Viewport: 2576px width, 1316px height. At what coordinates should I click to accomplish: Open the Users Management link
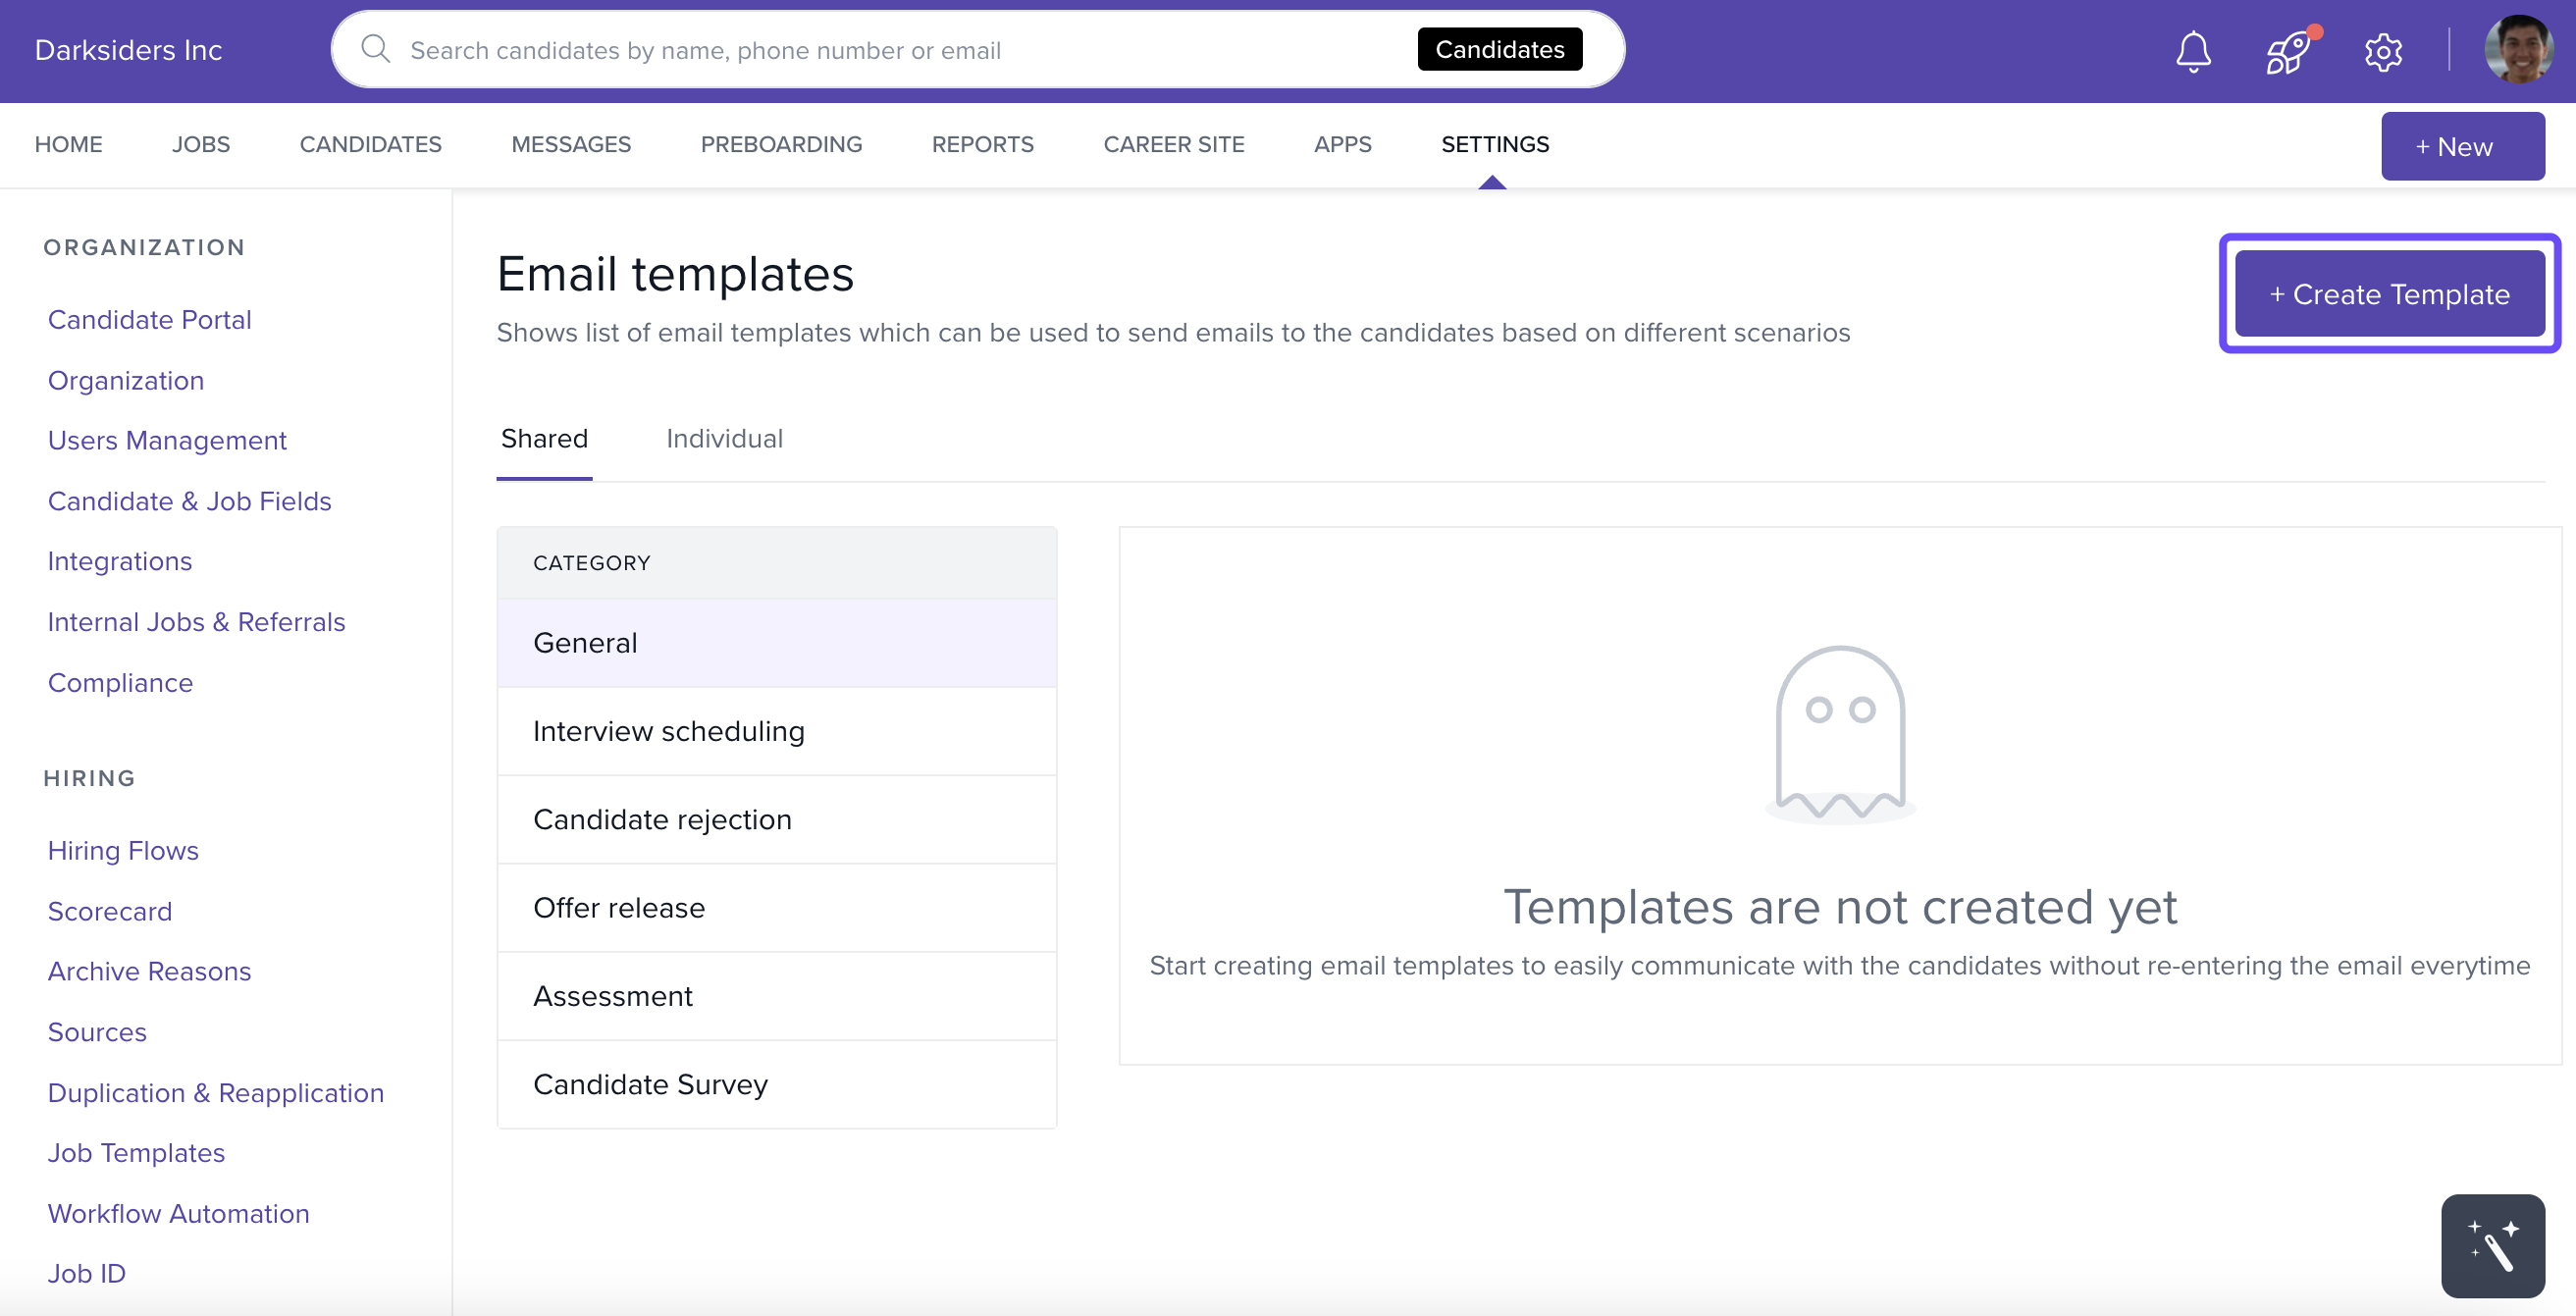tap(167, 440)
